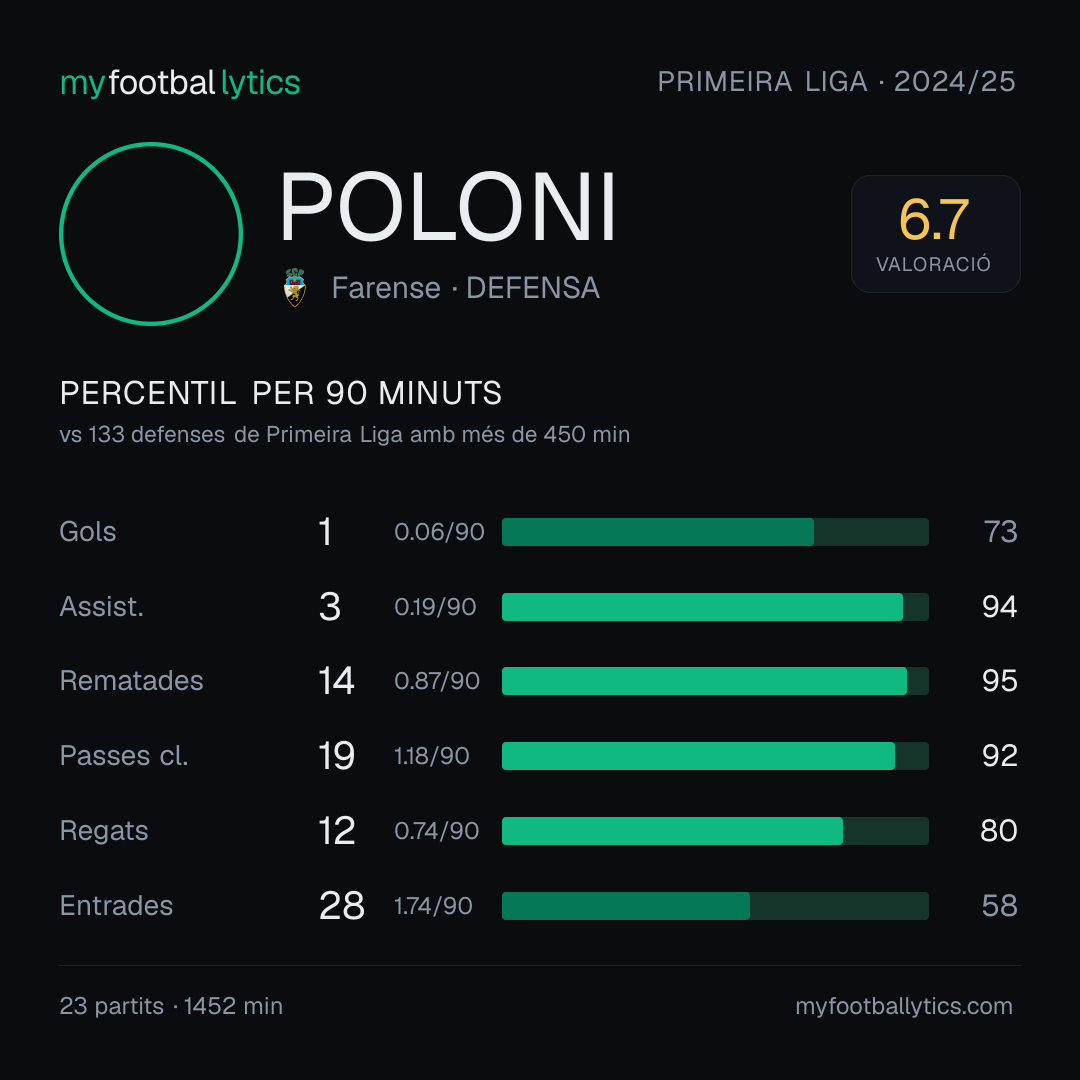Select the Rematades stat label
The height and width of the screenshot is (1080, 1080).
tap(132, 681)
